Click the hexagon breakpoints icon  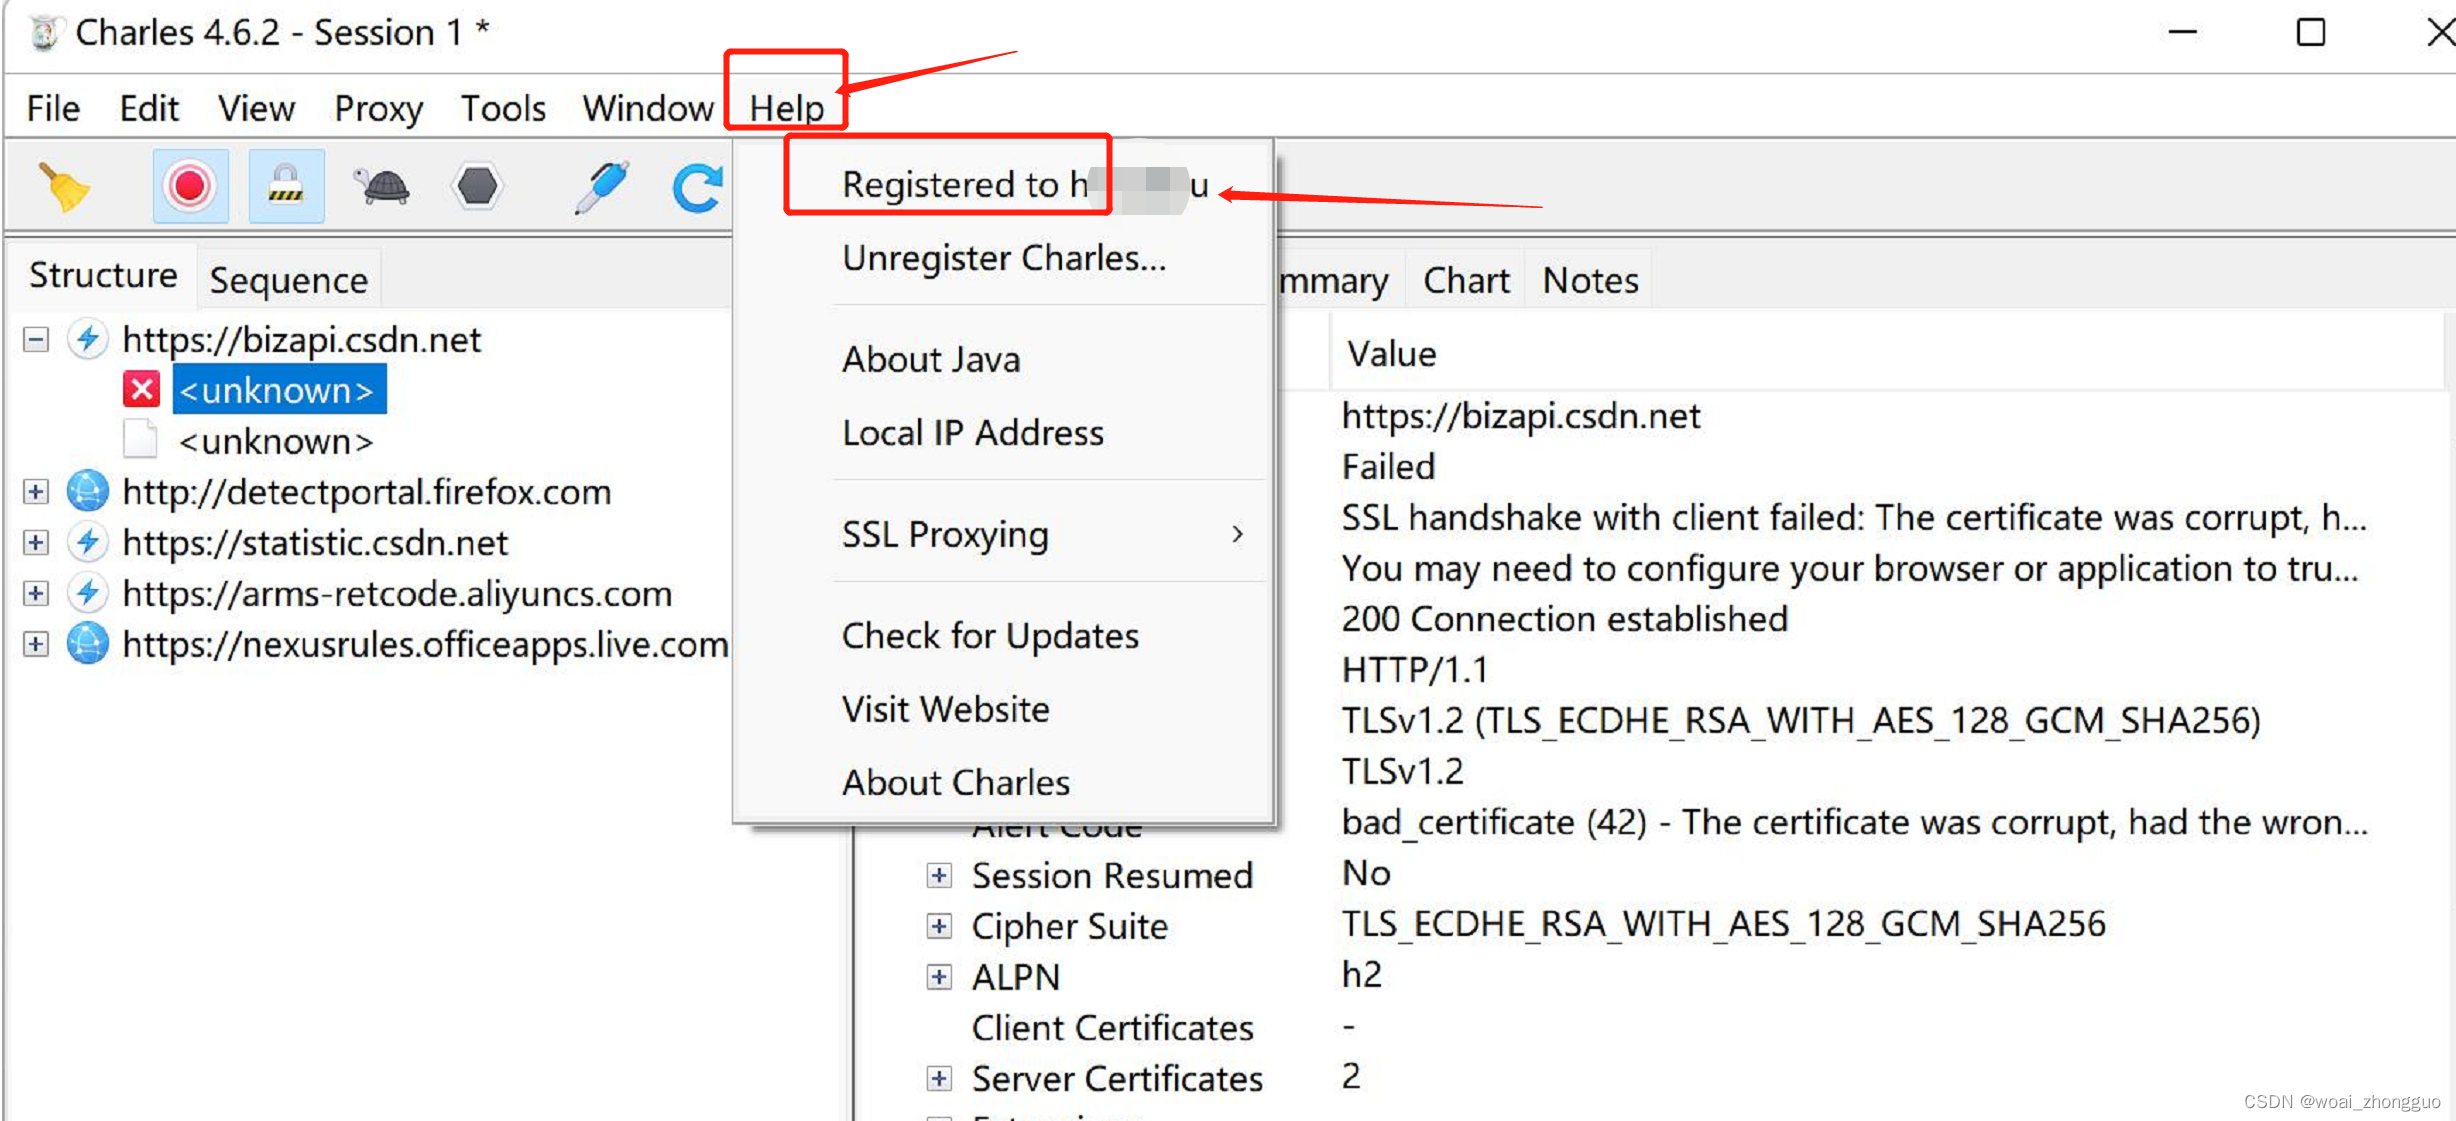point(477,187)
